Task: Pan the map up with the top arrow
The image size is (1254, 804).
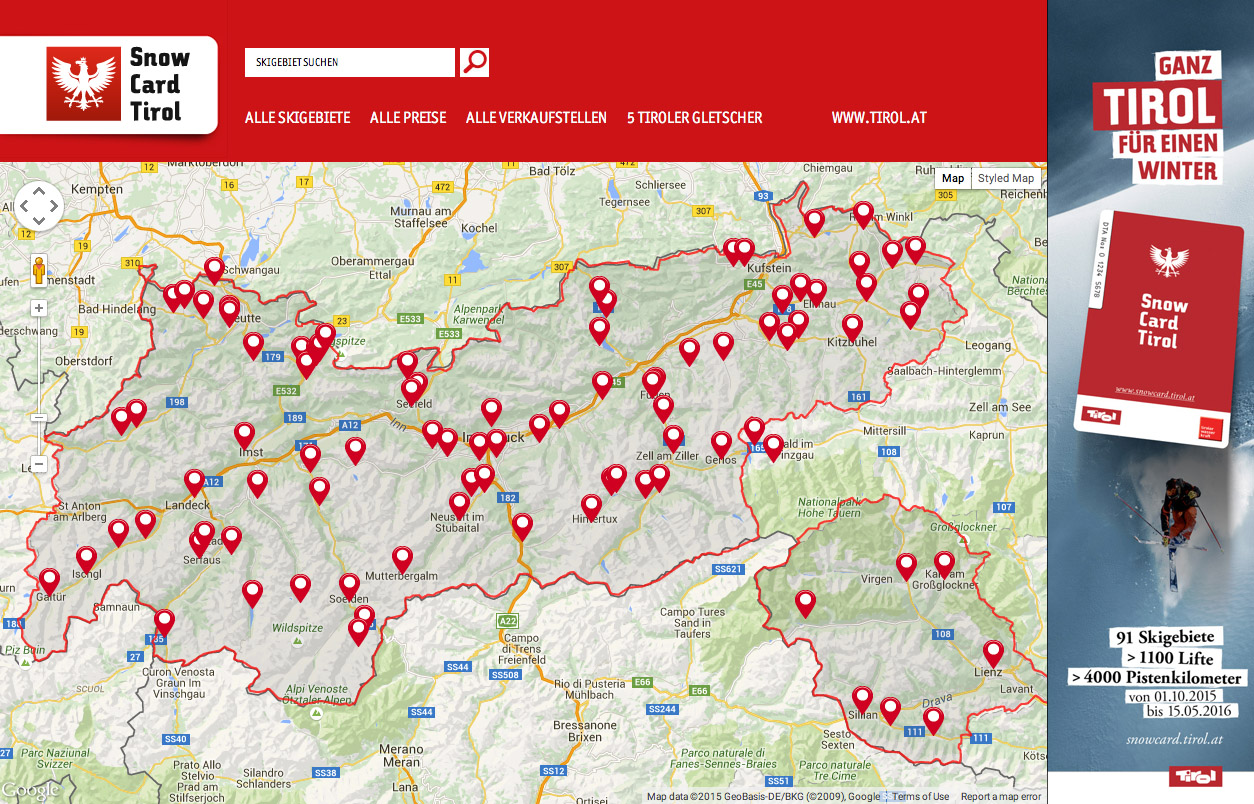Action: [x=39, y=190]
